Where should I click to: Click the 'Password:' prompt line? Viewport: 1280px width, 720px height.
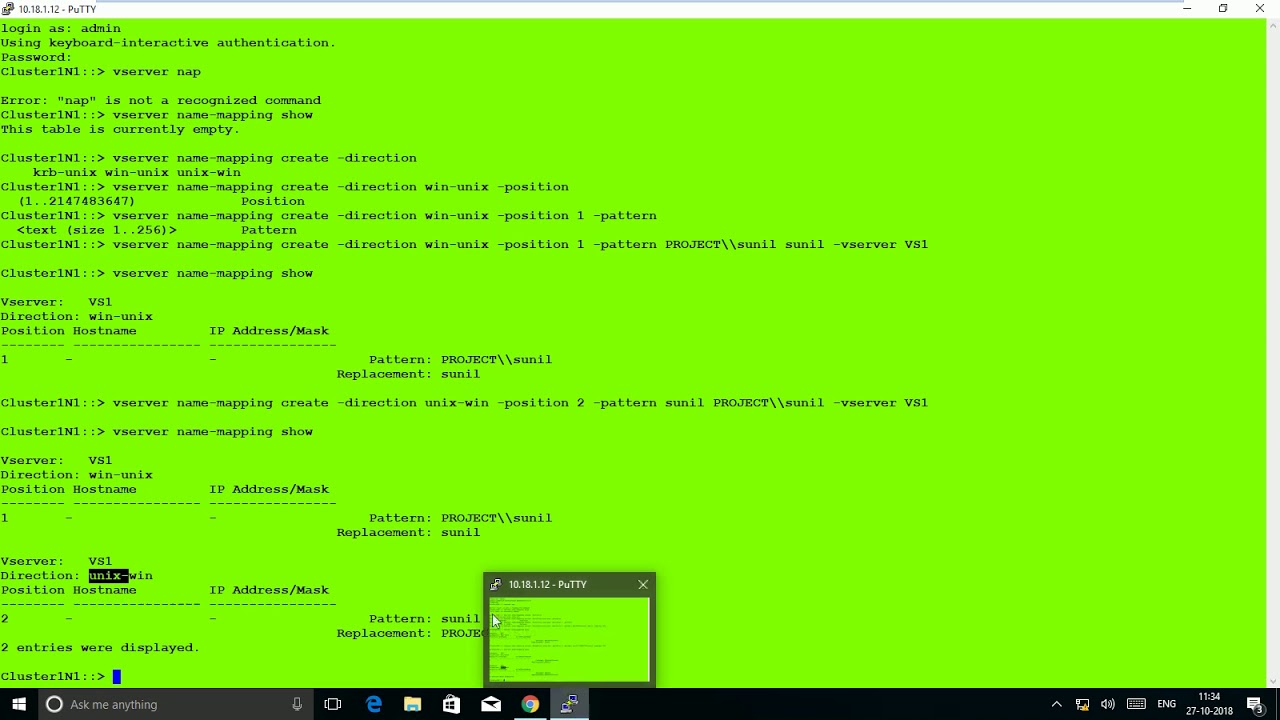[37, 57]
